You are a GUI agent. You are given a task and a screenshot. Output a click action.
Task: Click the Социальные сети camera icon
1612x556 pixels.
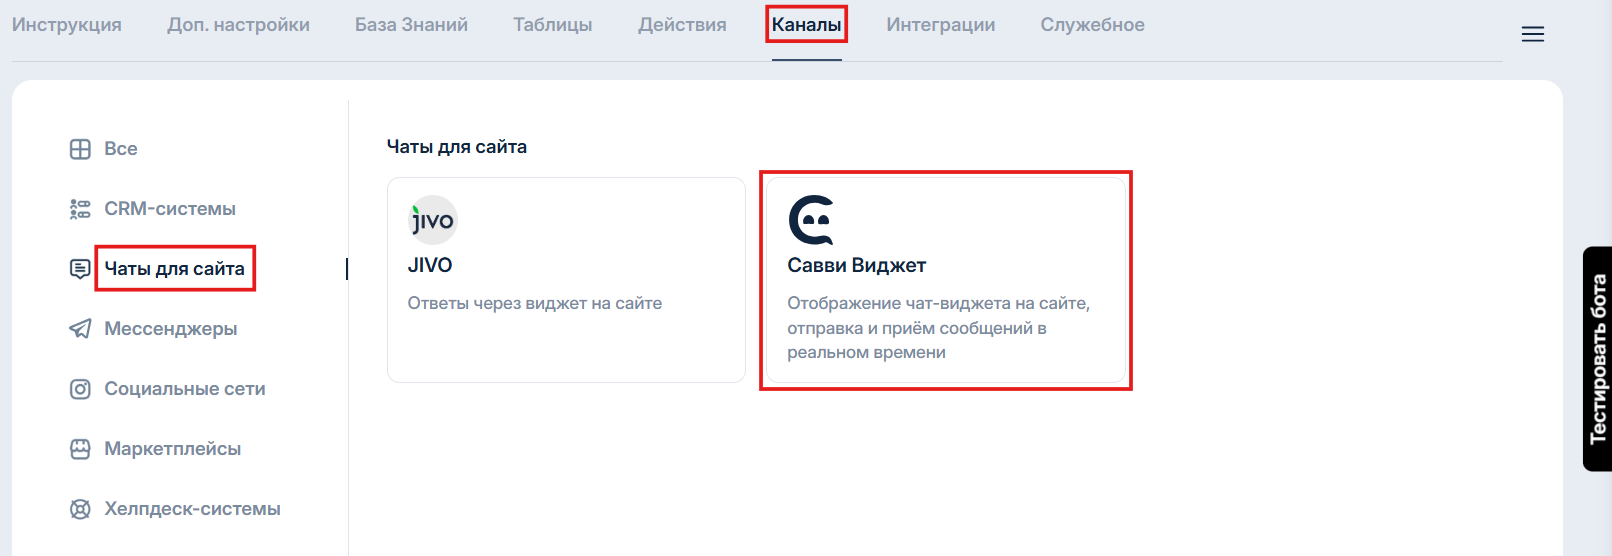80,389
